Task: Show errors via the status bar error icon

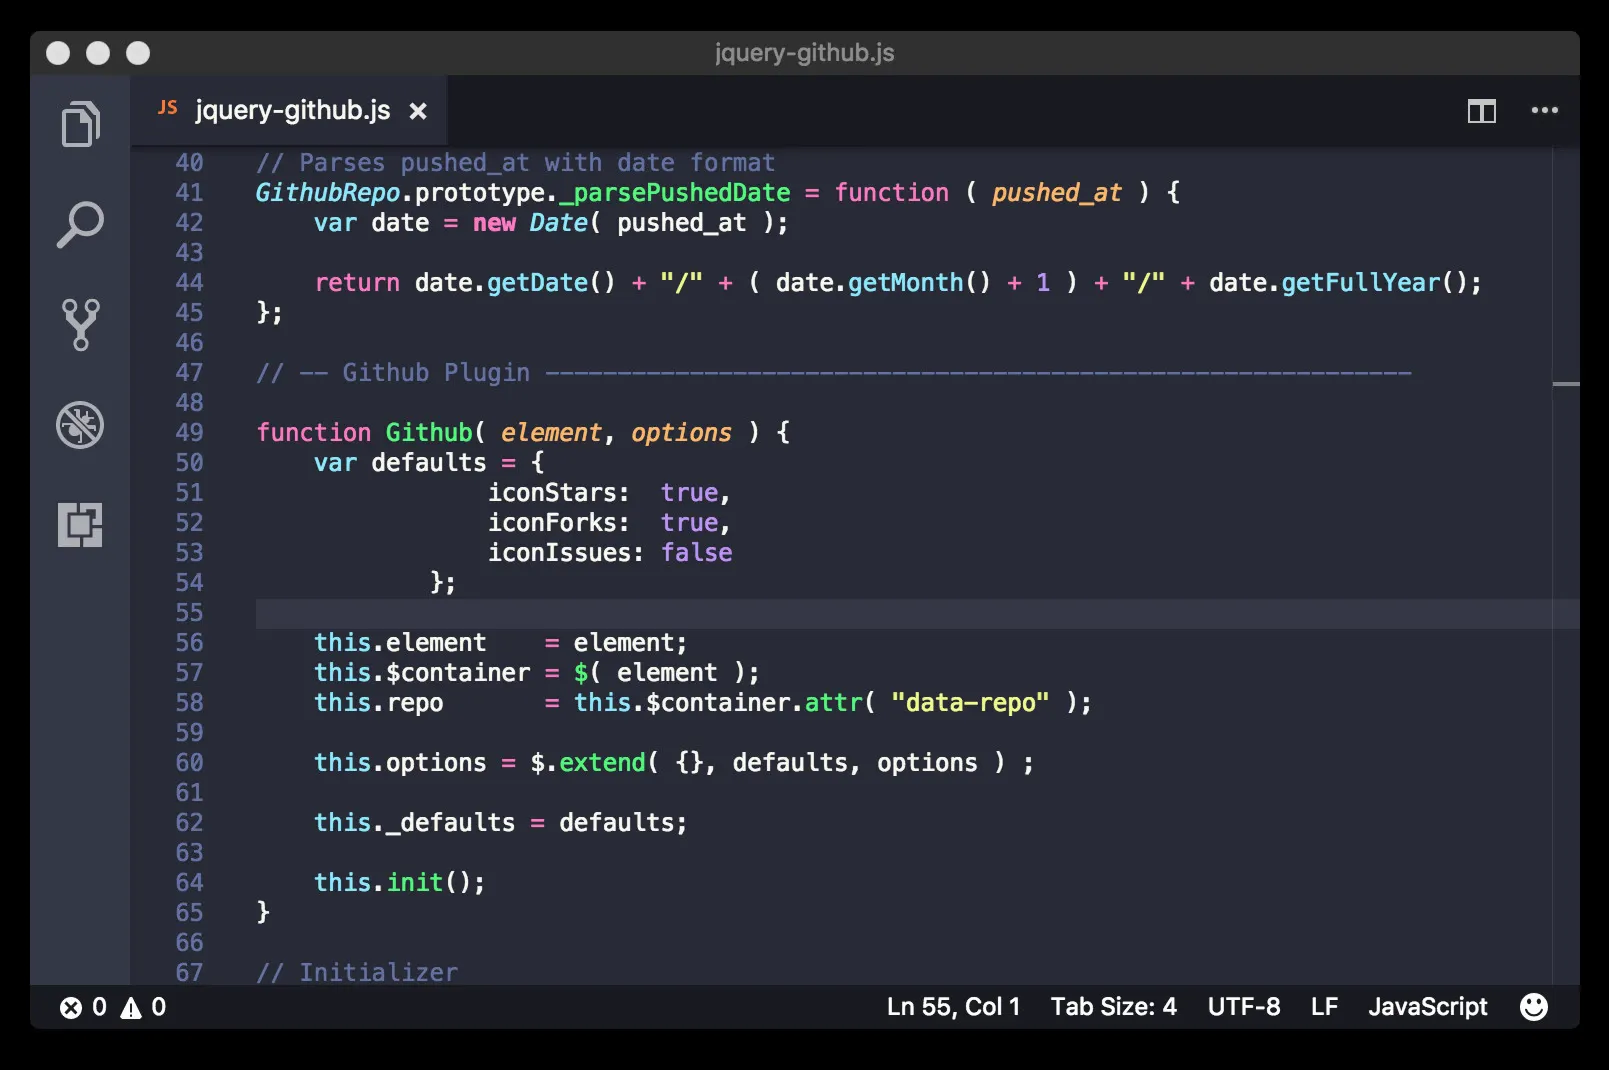Action: (x=71, y=1007)
